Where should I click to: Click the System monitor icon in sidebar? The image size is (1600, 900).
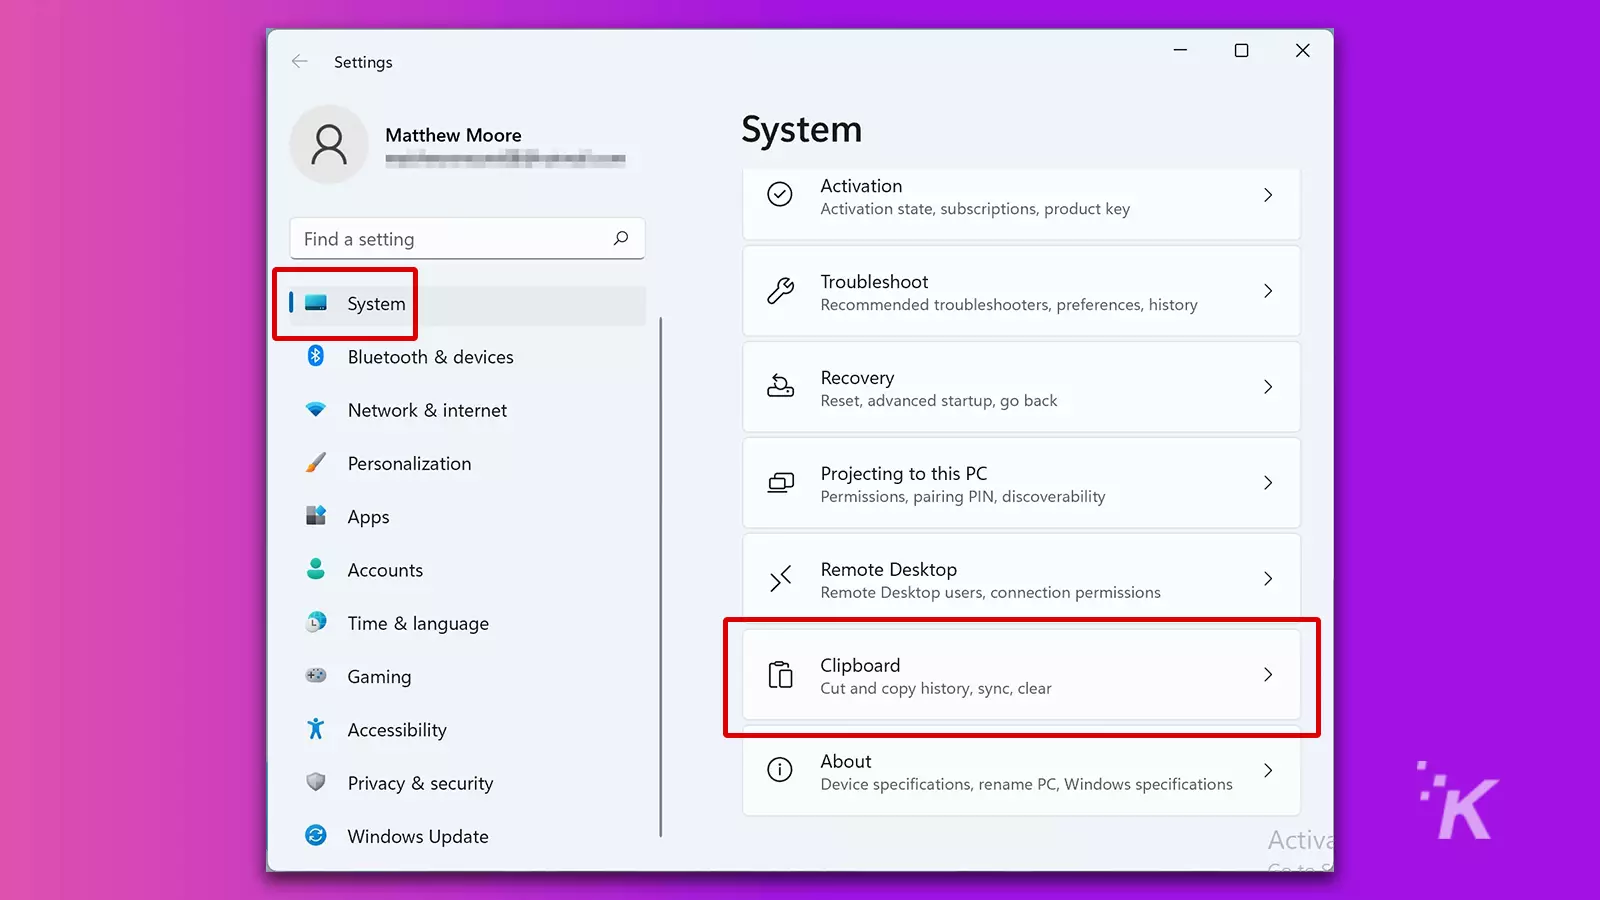click(316, 303)
